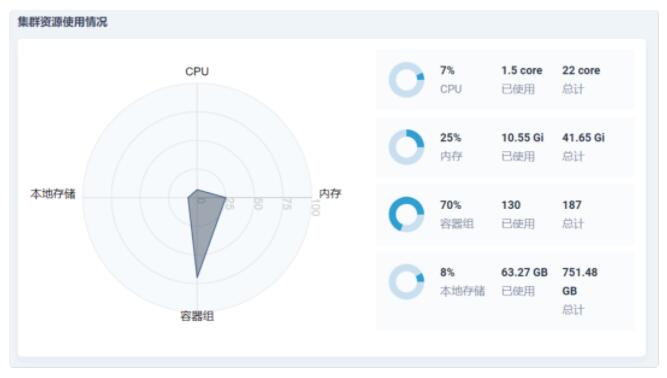This screenshot has width=667, height=378.
Task: Click the 7% CPU percentage value
Action: (x=447, y=70)
